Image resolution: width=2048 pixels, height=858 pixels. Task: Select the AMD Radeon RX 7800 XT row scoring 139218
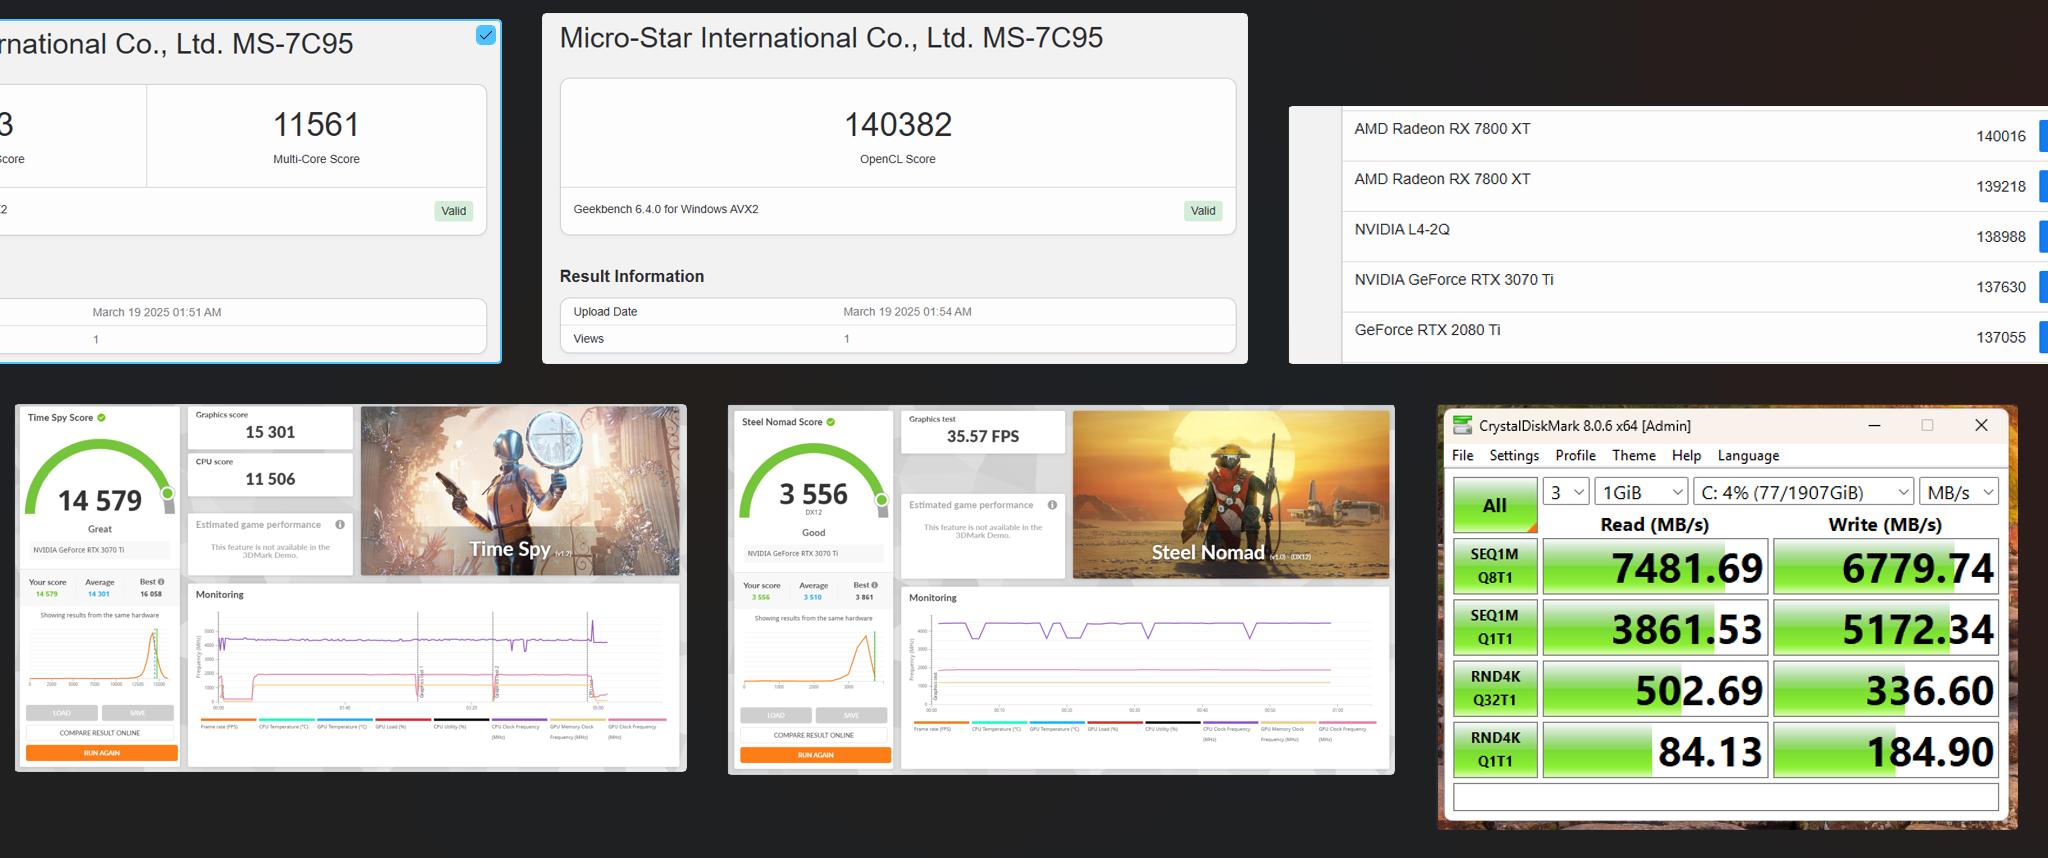pyautogui.click(x=1695, y=186)
